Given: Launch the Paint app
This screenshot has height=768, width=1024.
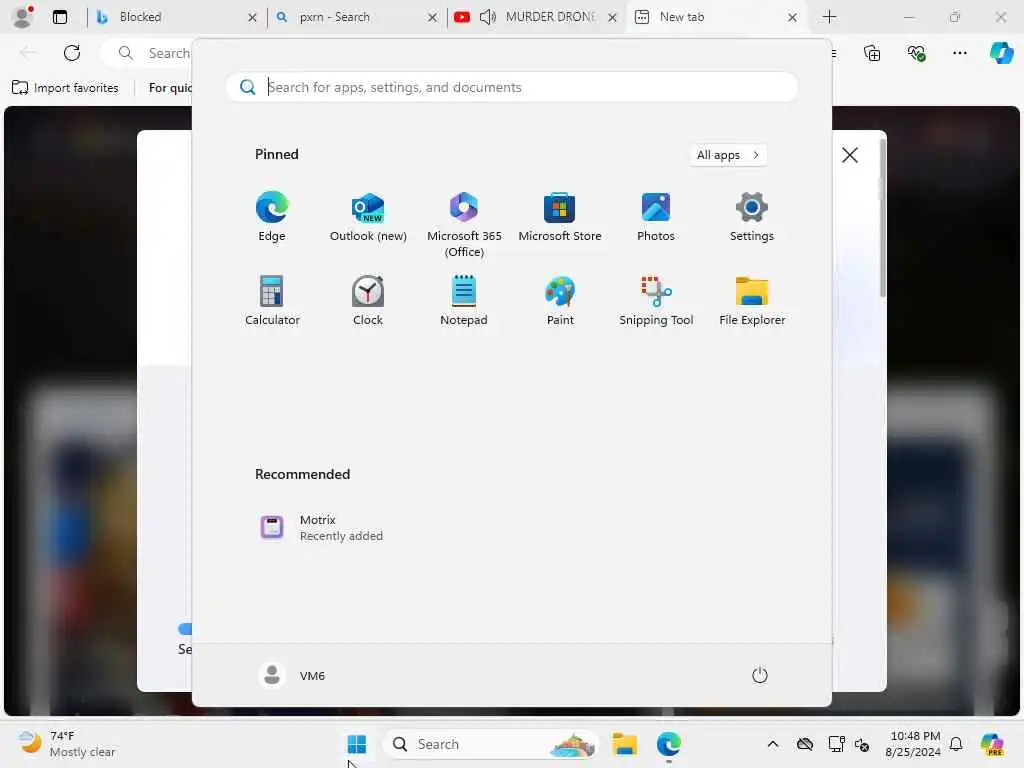Looking at the screenshot, I should 560,300.
